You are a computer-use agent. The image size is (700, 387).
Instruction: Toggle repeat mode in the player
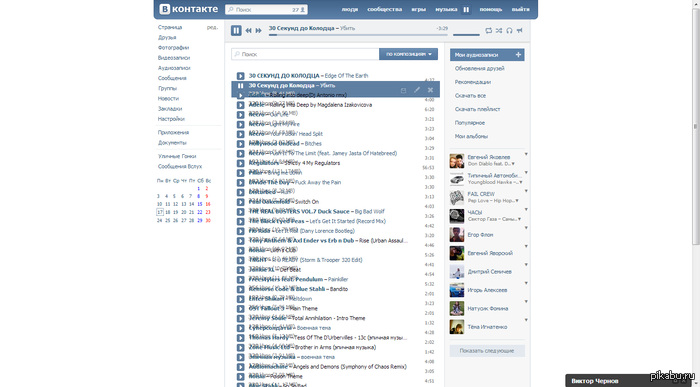click(x=488, y=30)
